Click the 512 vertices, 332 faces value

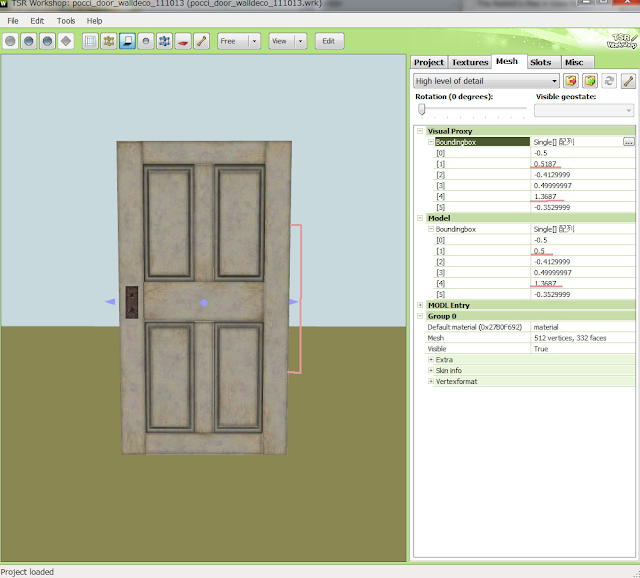(570, 338)
